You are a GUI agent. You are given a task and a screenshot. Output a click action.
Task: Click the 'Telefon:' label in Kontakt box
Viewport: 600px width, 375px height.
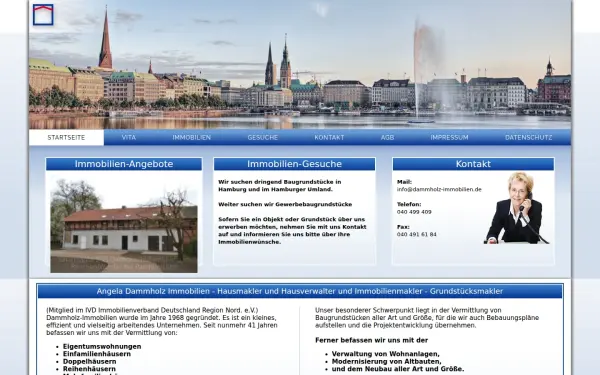(409, 204)
